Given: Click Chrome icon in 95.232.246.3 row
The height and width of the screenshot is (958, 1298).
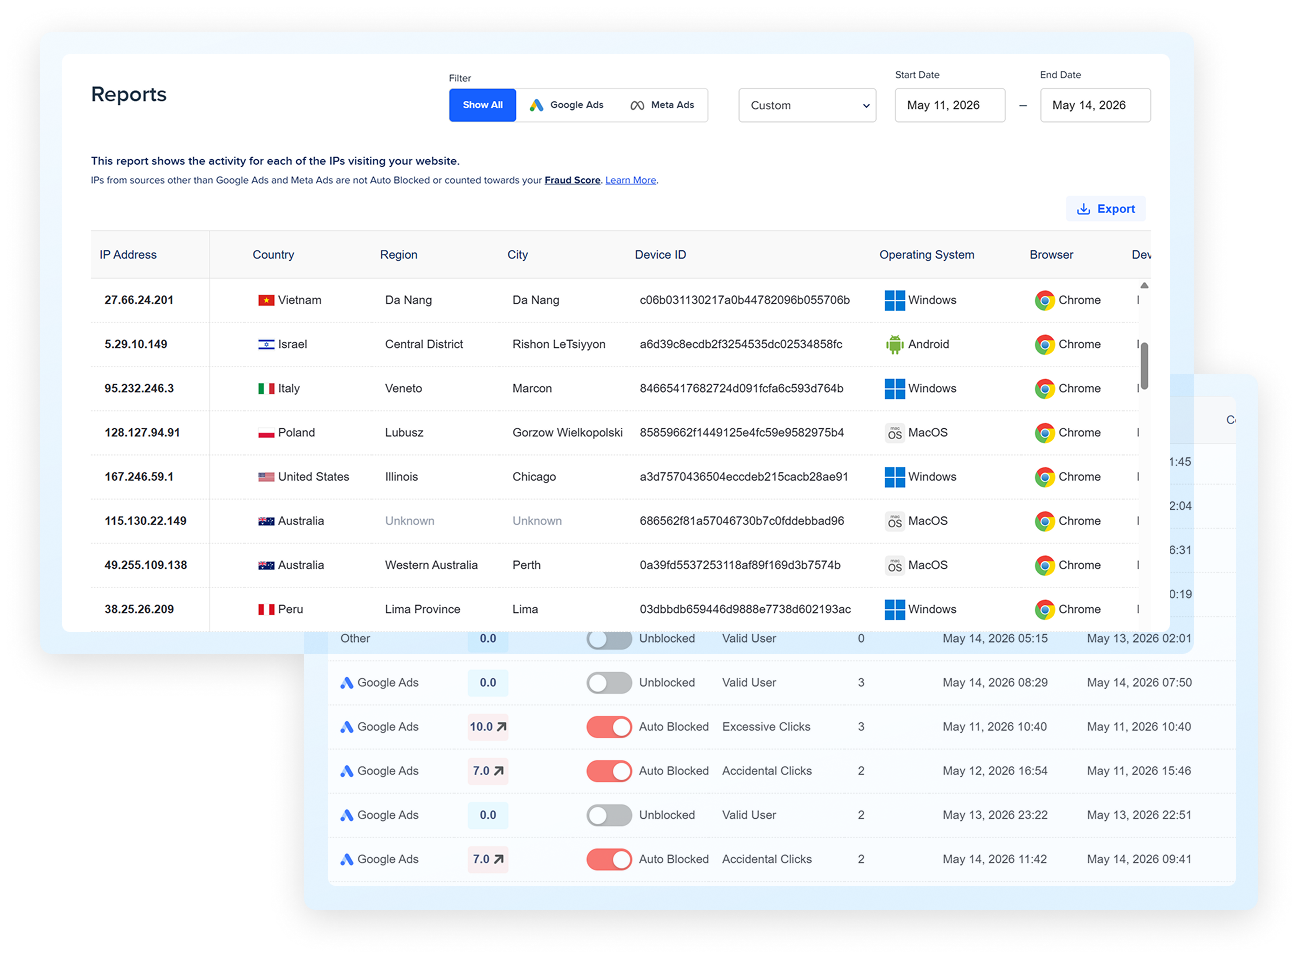Looking at the screenshot, I should (1044, 389).
